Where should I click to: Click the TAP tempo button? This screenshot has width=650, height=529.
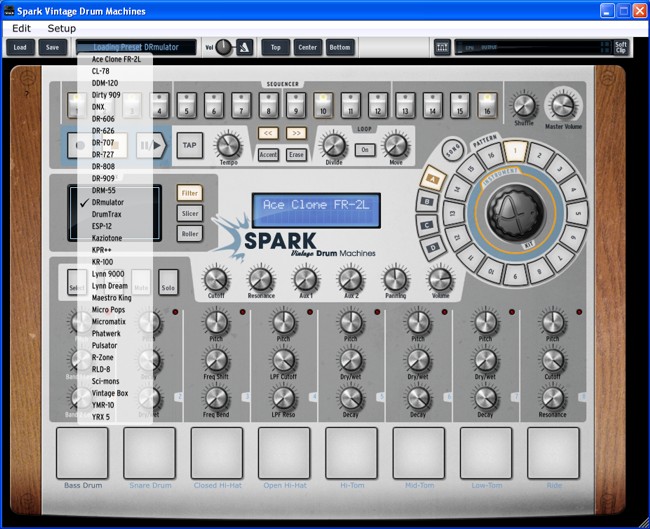pos(190,146)
